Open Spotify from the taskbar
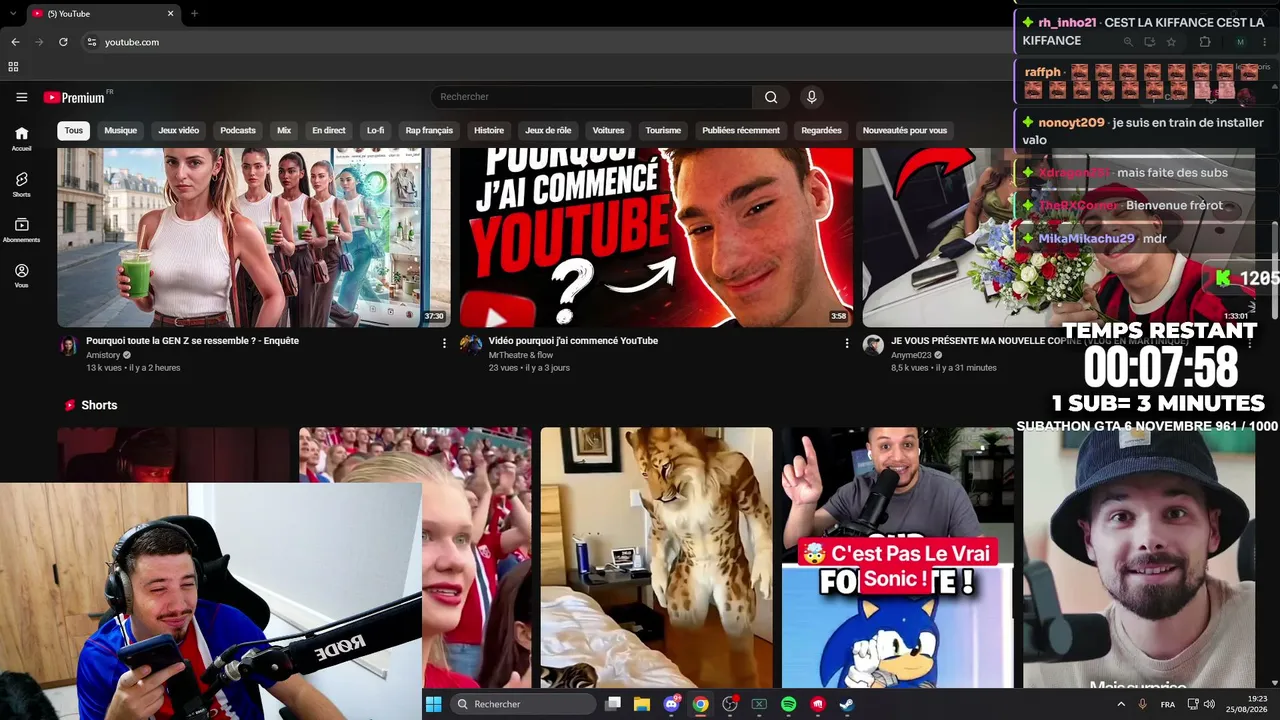1280x720 pixels. 788,704
